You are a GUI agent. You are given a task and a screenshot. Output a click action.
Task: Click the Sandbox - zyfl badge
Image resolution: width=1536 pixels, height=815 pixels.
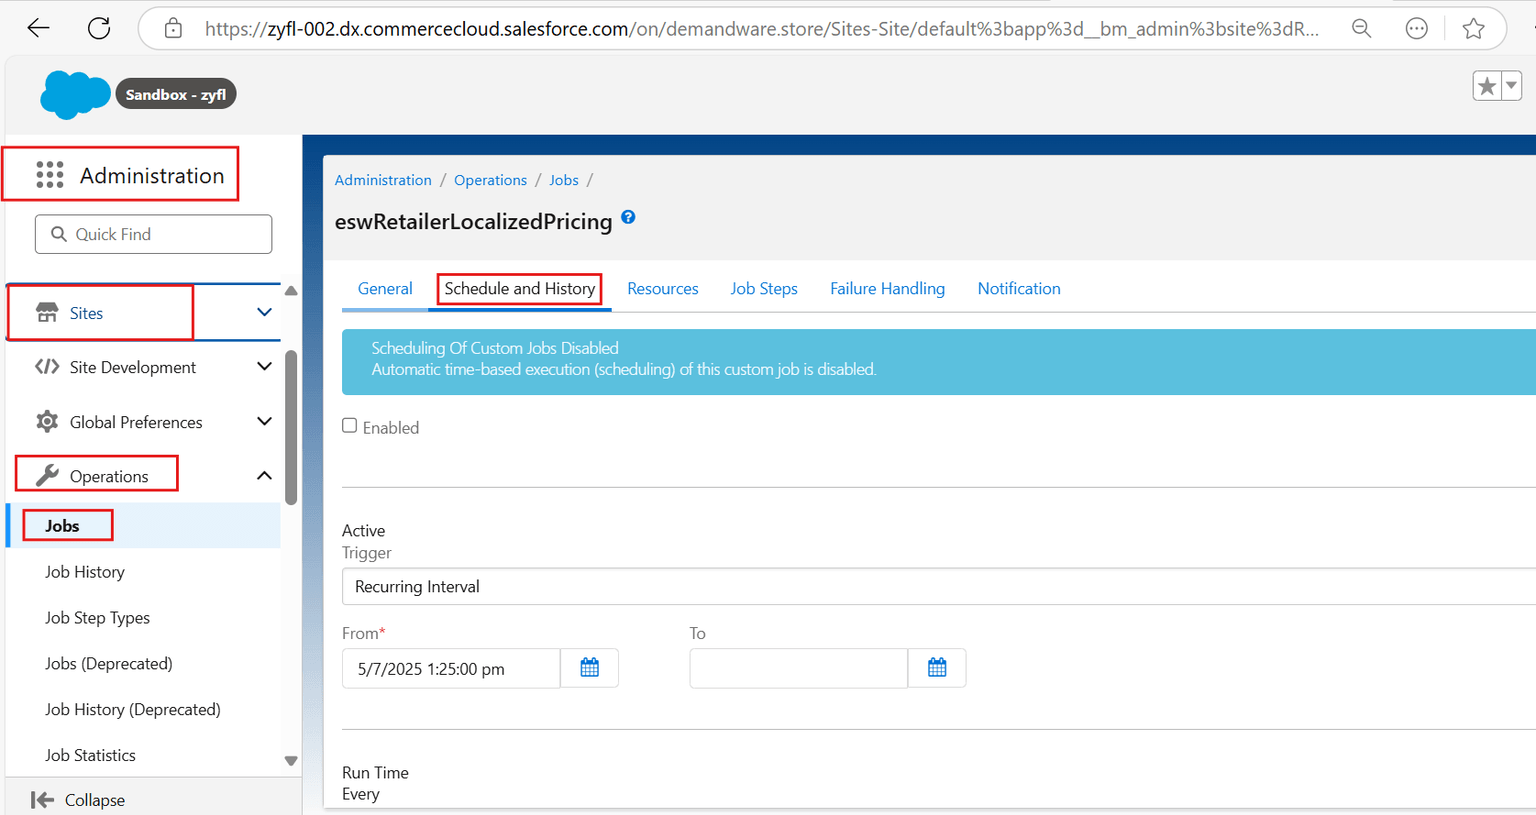coord(176,94)
